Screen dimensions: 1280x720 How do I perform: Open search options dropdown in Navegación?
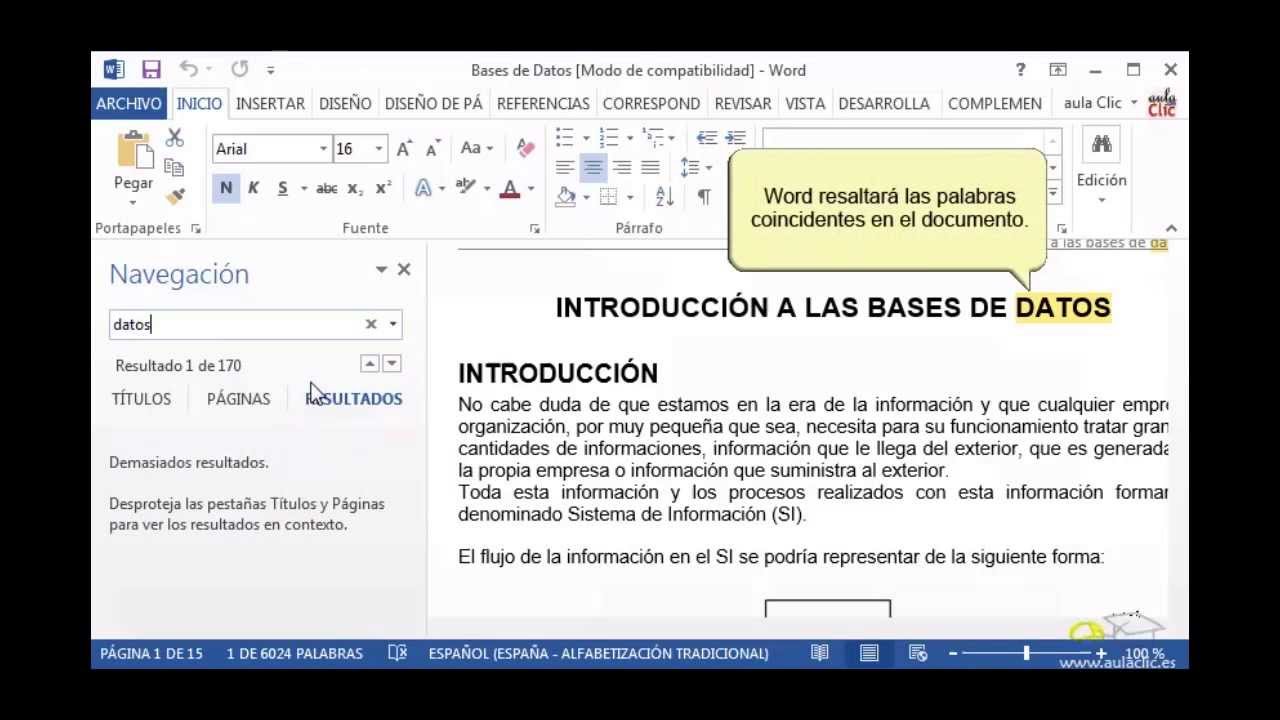(x=393, y=324)
